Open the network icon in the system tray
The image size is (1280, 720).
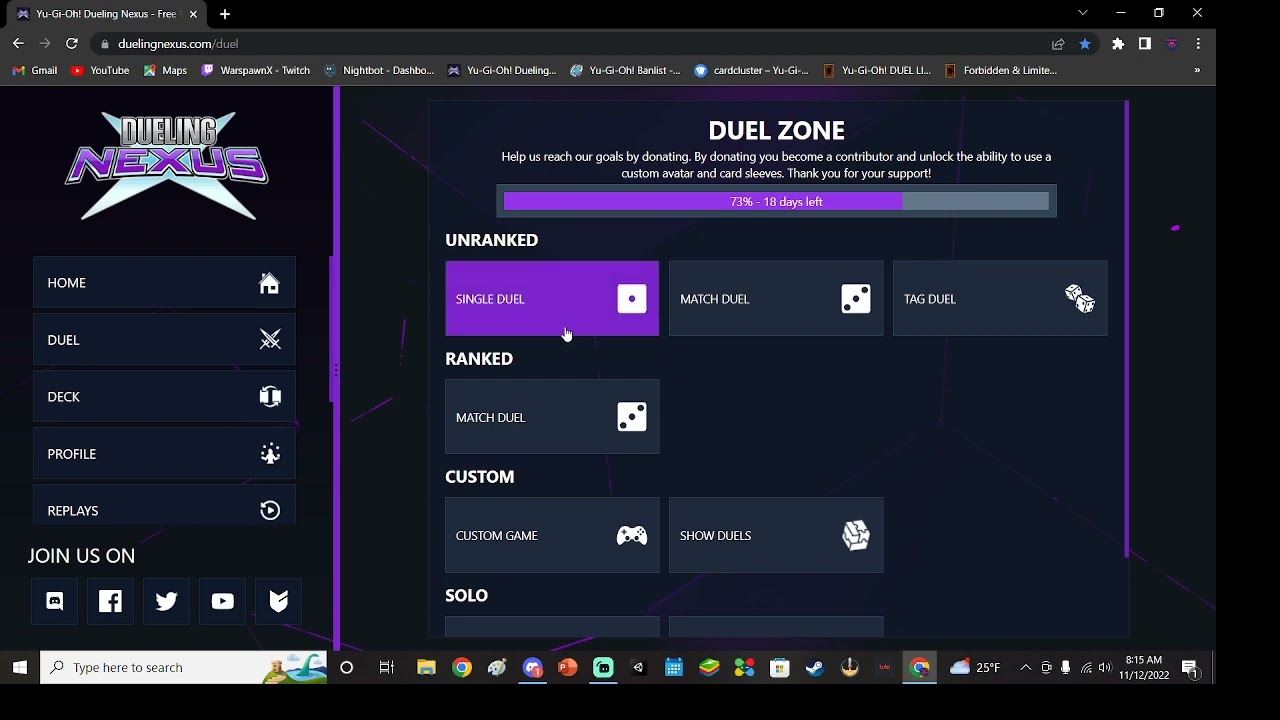1086,668
